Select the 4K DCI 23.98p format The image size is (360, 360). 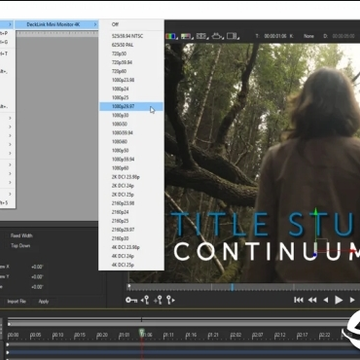[x=131, y=247]
